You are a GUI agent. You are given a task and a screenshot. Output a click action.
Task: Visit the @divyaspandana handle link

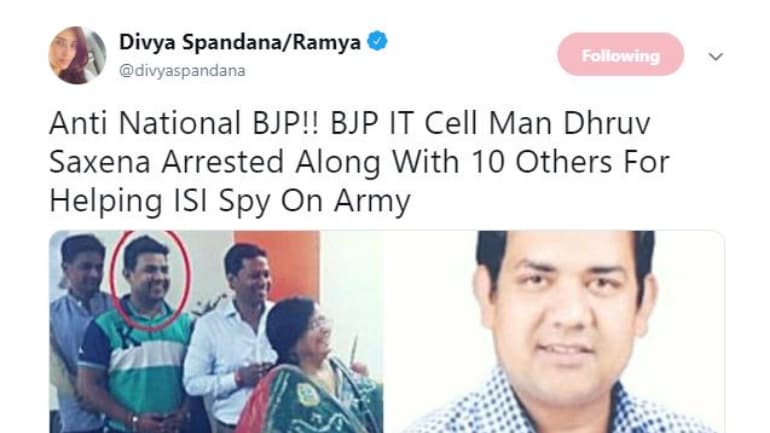(182, 71)
